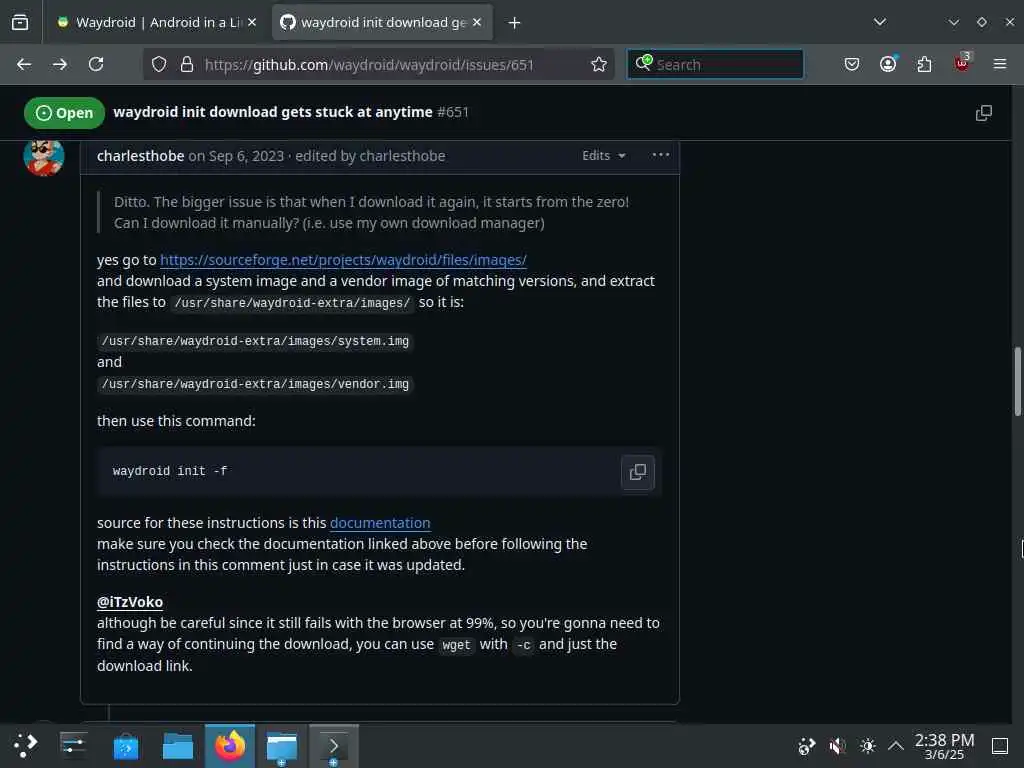Open the second file manager window taskbar icon
The image size is (1024, 768).
pyautogui.click(x=282, y=746)
